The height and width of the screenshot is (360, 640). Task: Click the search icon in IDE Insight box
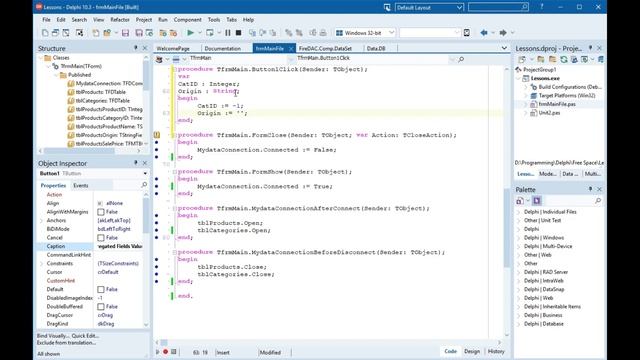[x=524, y=7]
